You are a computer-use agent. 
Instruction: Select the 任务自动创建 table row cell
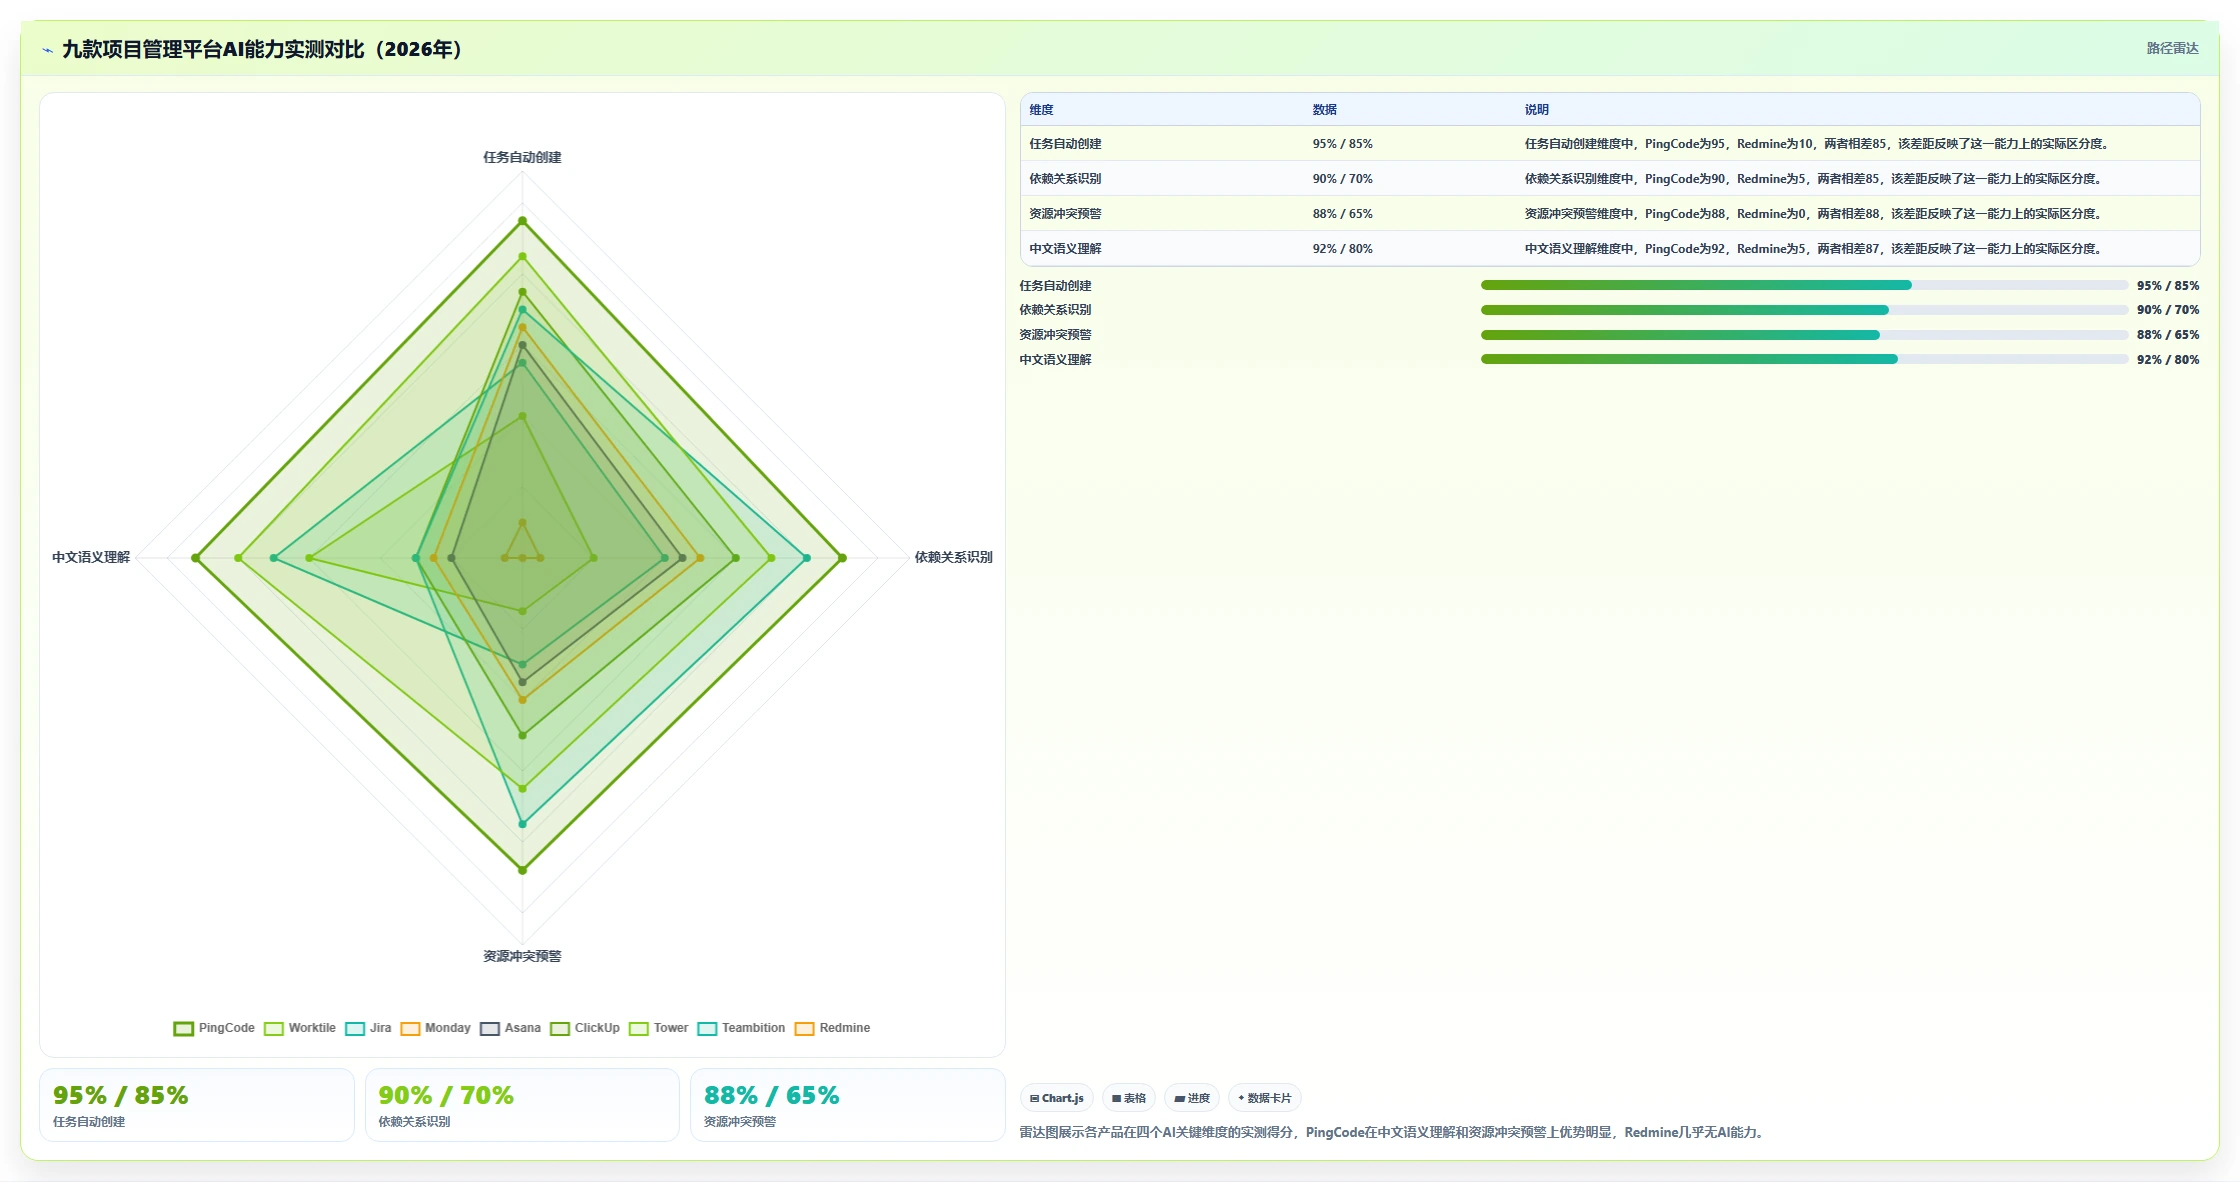pyautogui.click(x=1065, y=144)
